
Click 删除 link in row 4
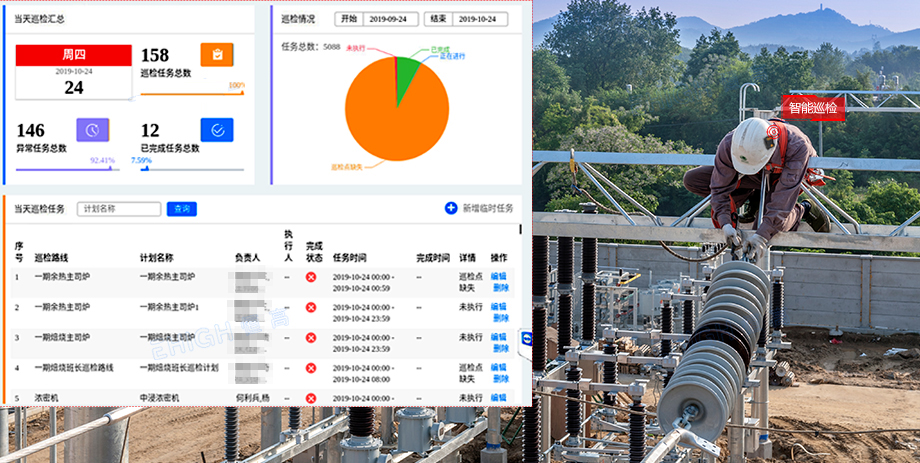(x=500, y=378)
